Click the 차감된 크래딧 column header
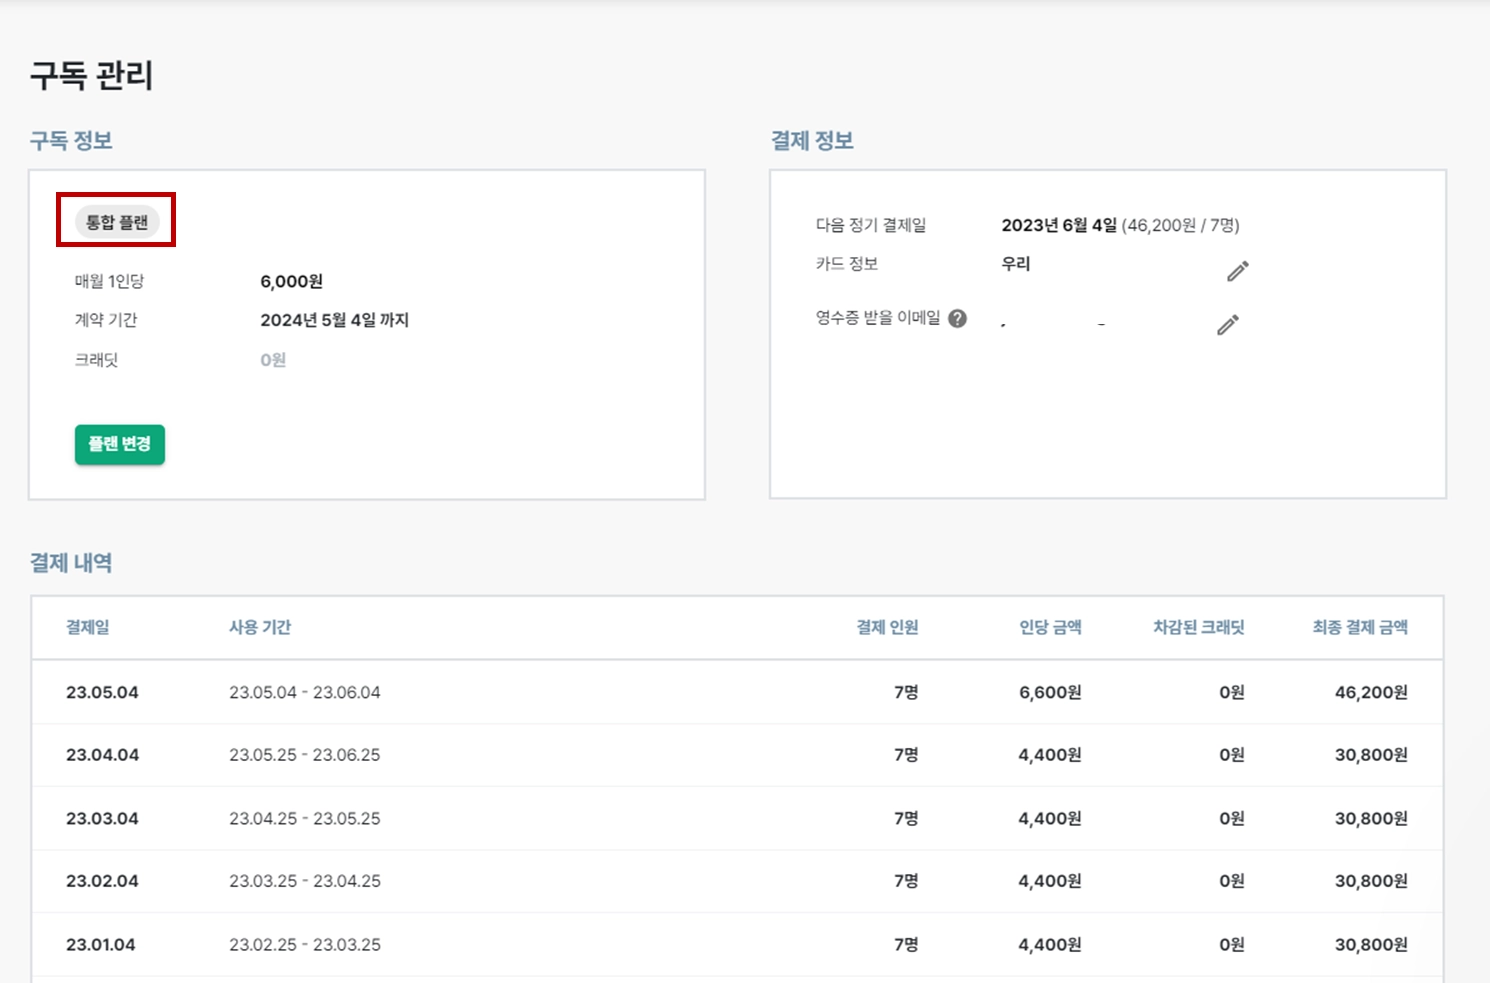1490x983 pixels. point(1199,627)
